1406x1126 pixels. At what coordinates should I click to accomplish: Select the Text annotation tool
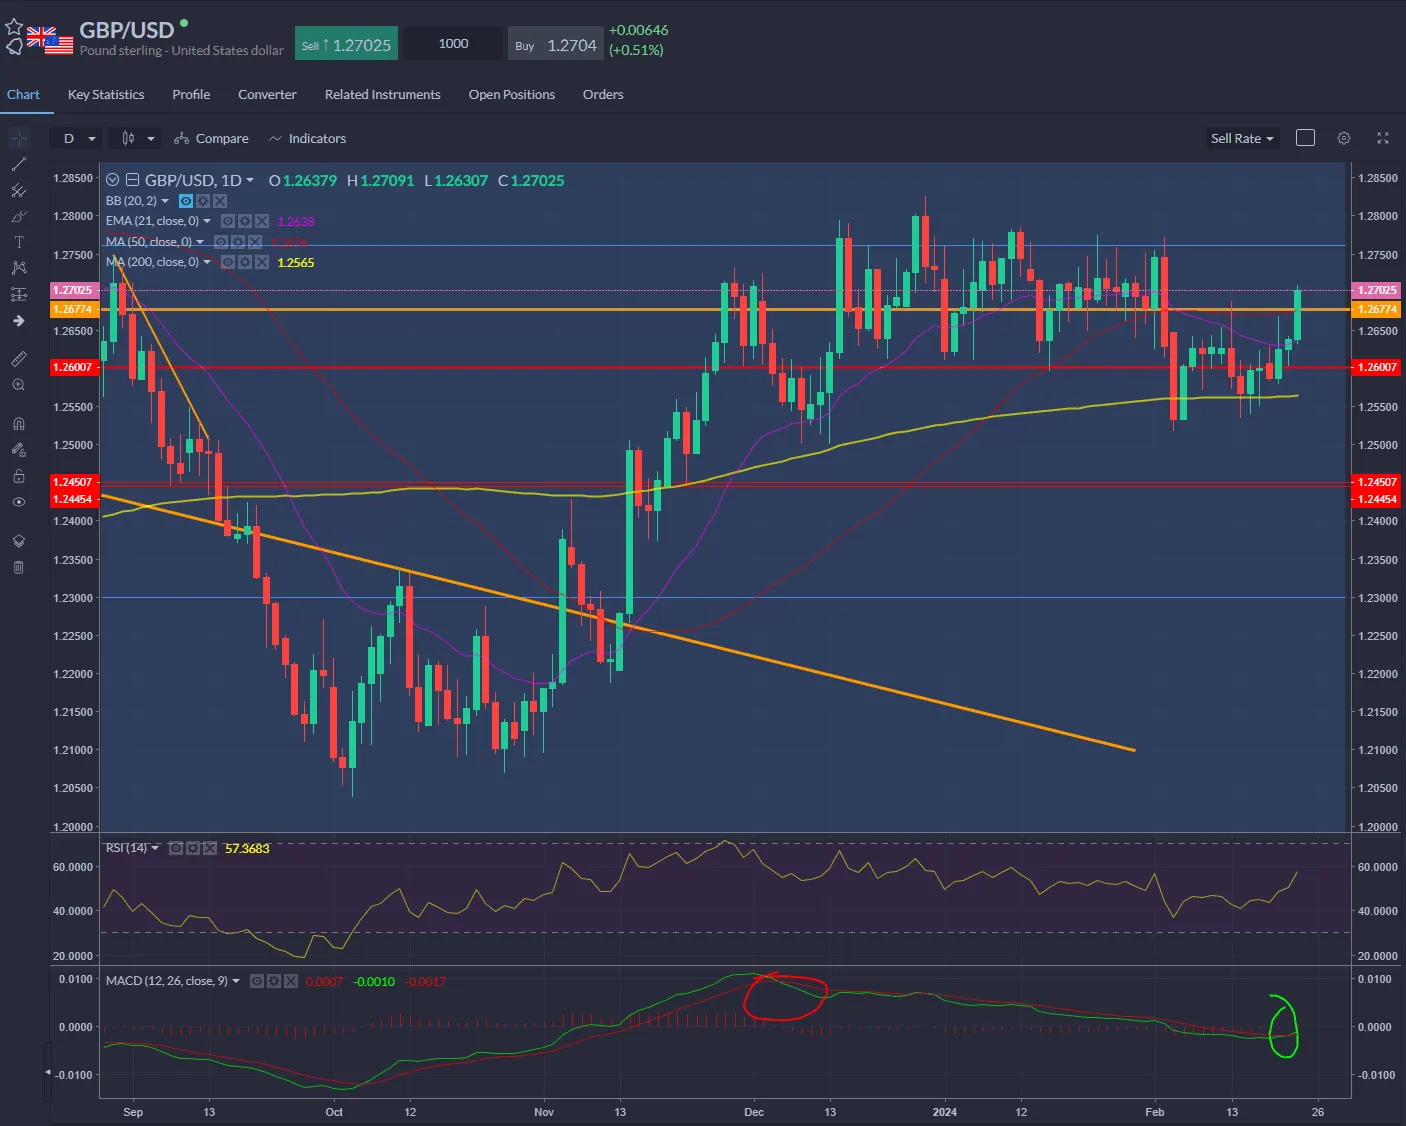(18, 241)
